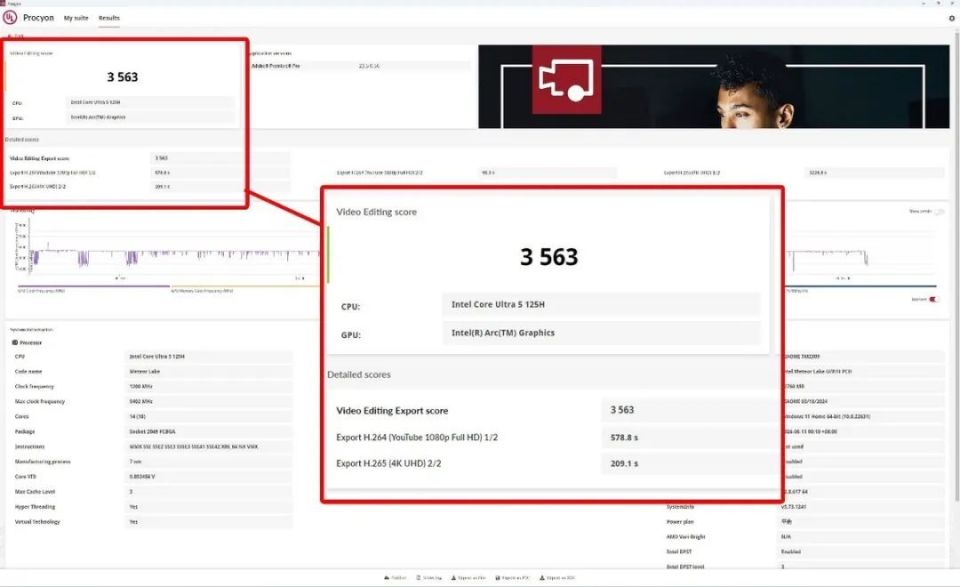Select the Clock frequency value 1200 MHz
The height and width of the screenshot is (587, 960).
pos(208,387)
